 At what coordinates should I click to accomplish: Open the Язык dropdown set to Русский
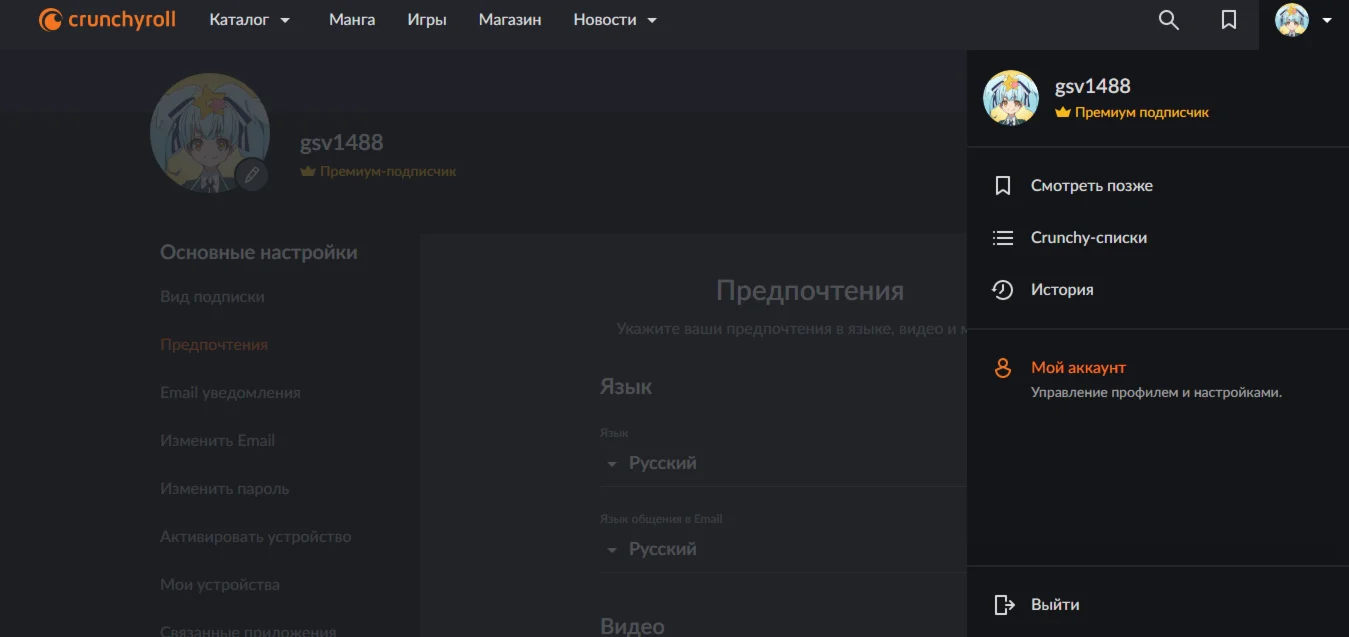coord(783,464)
